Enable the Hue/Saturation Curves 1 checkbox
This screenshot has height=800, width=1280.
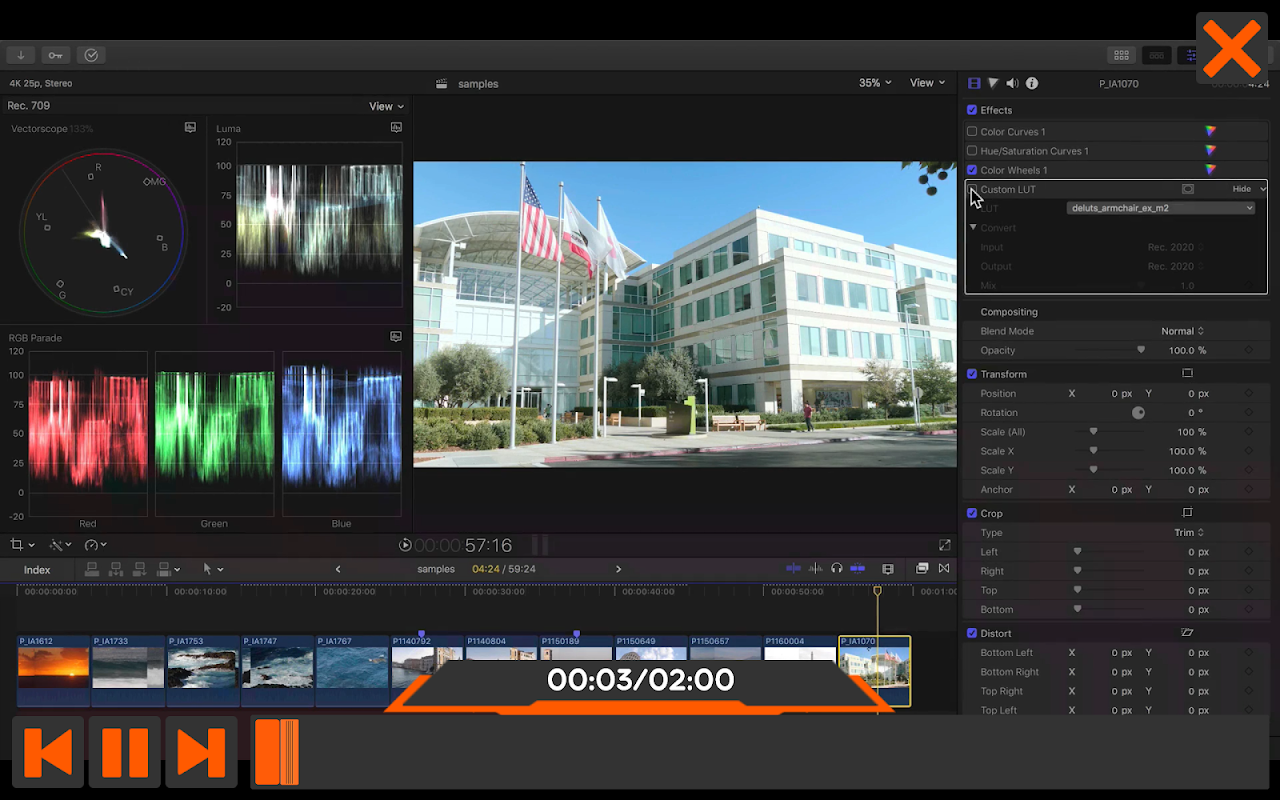pyautogui.click(x=972, y=151)
